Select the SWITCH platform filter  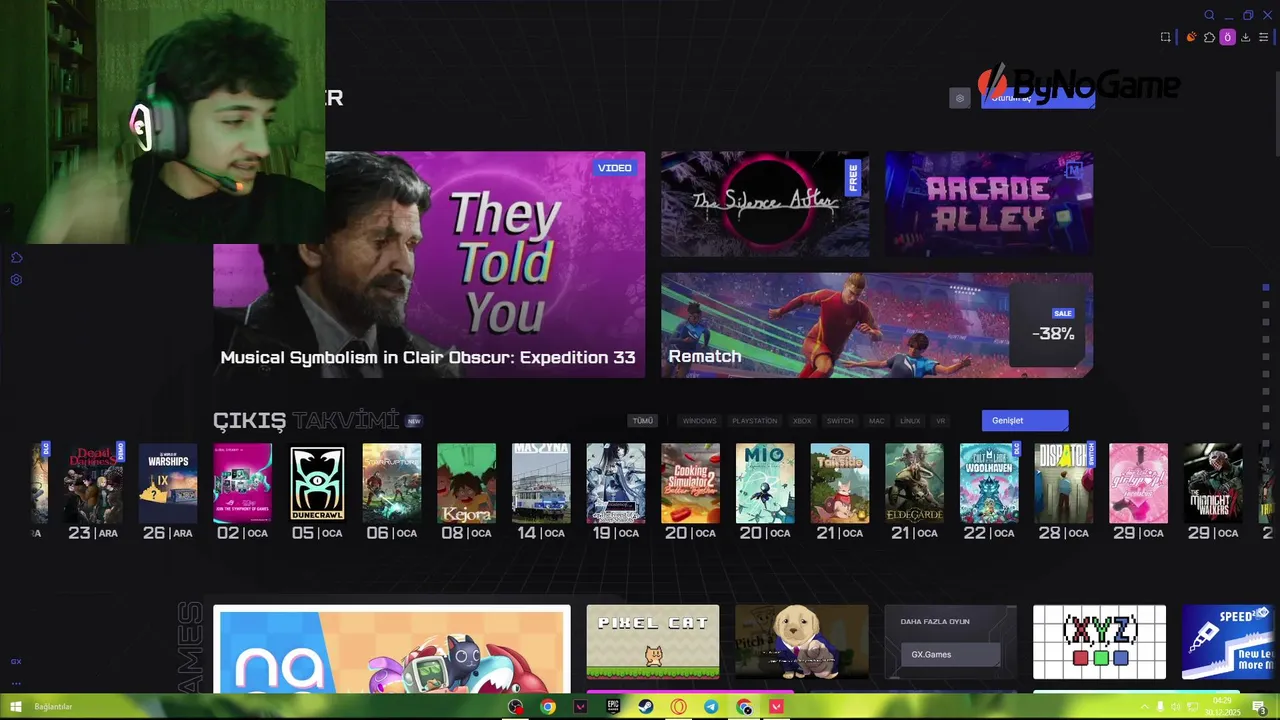(840, 421)
